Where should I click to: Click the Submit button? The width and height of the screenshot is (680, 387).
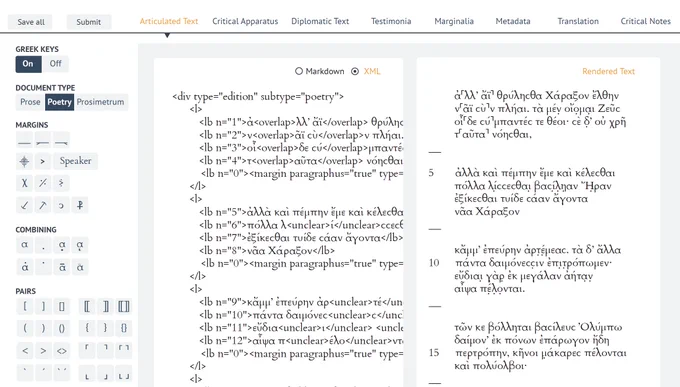88,22
